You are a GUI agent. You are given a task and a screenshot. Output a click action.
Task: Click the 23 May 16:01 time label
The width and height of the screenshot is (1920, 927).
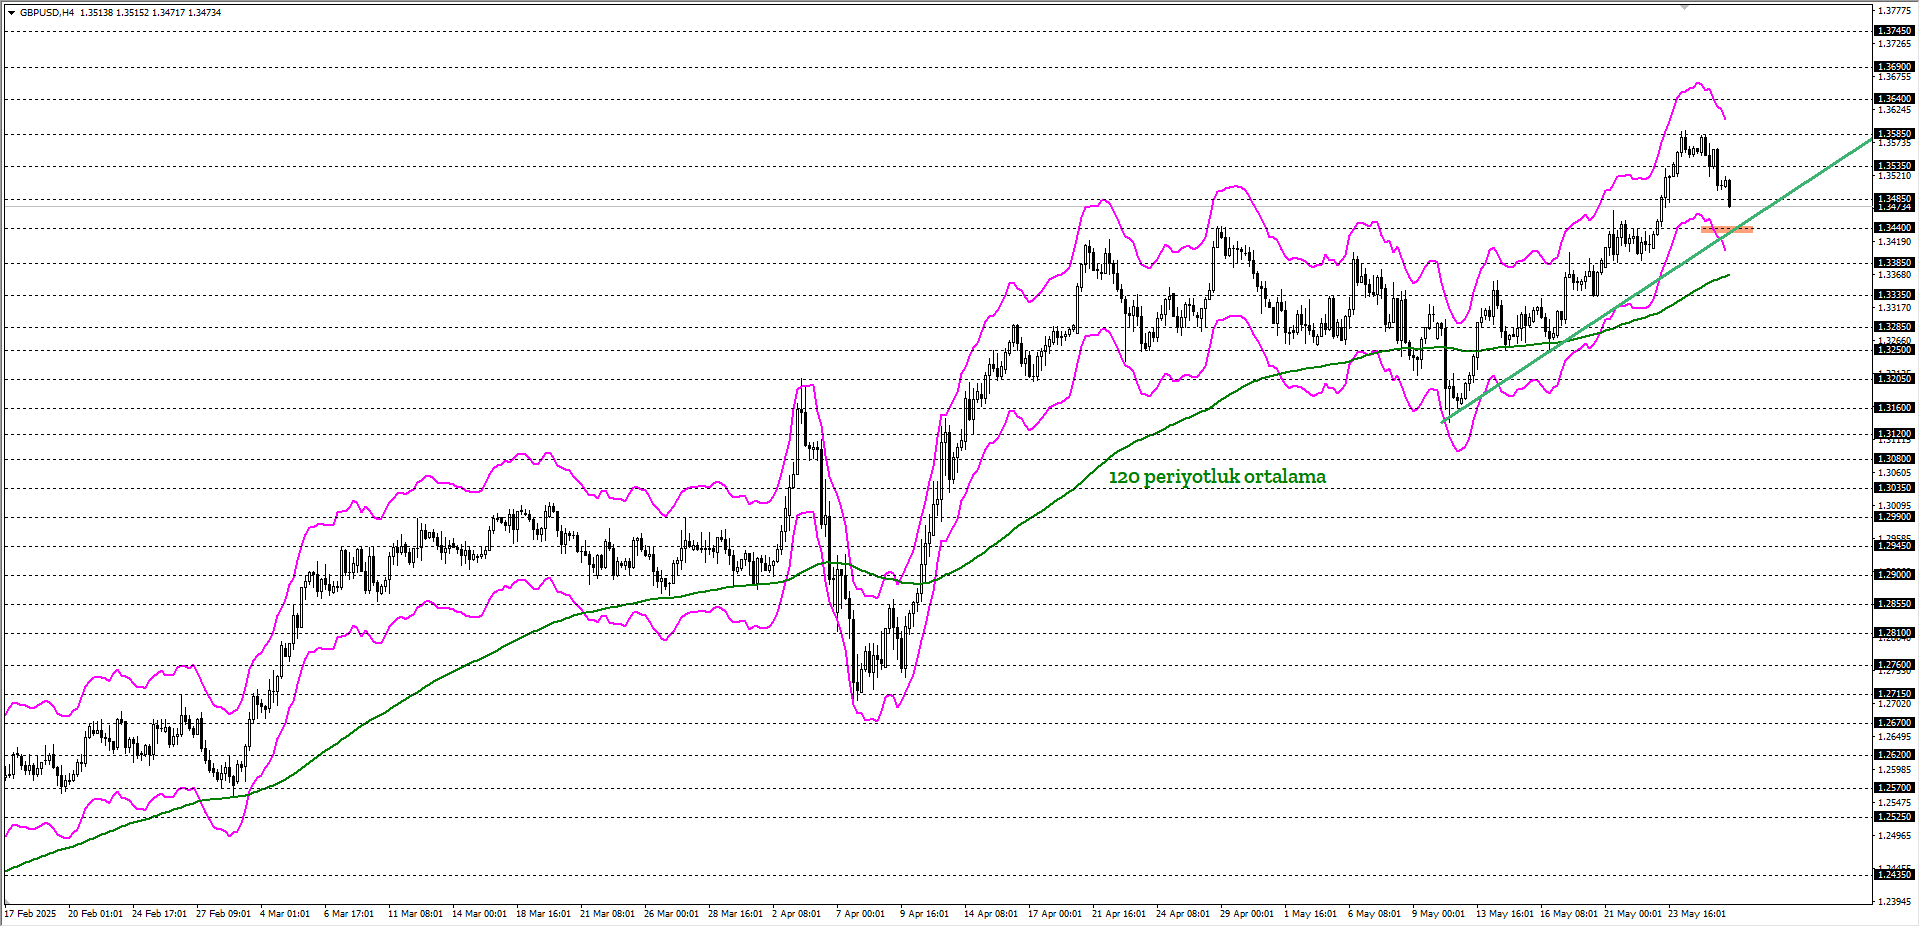coord(1697,914)
